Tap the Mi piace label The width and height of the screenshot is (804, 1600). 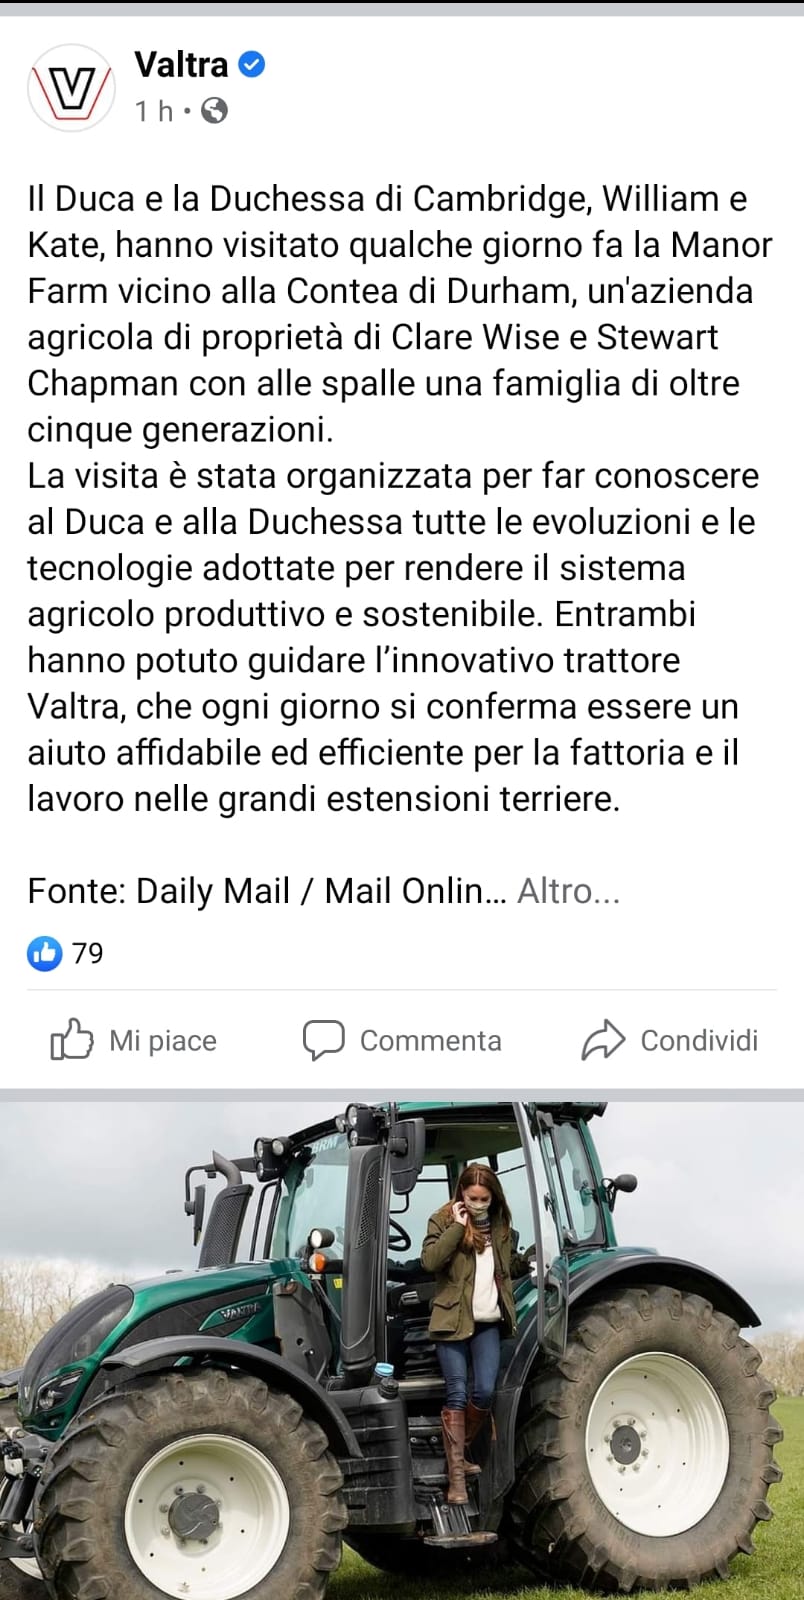[x=163, y=1041]
